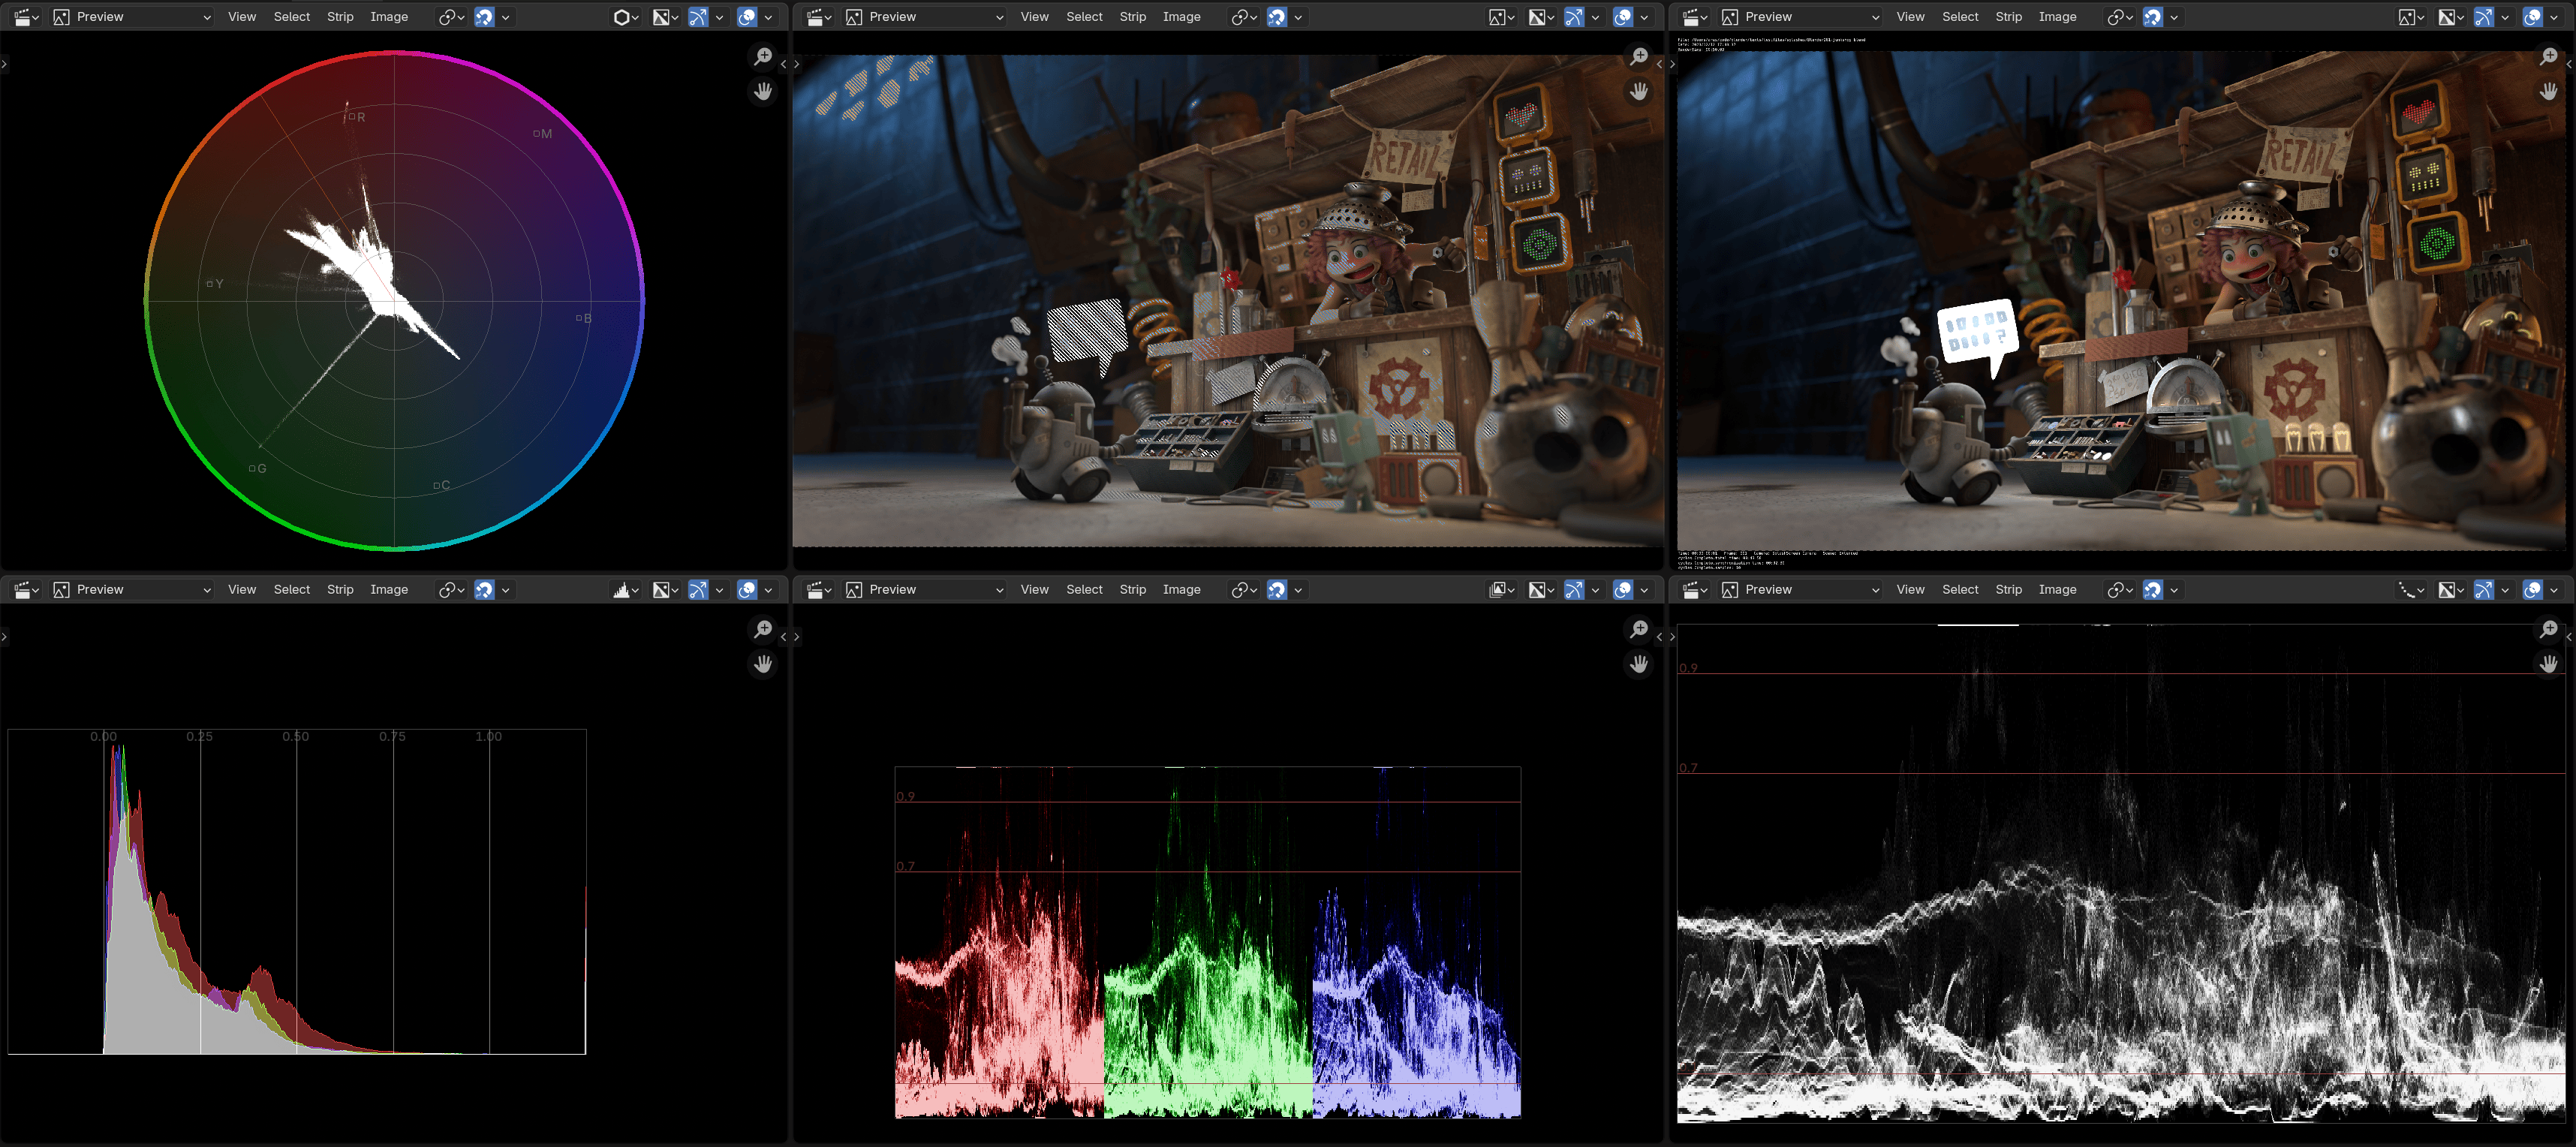Open display channels selector in vectorscope panel
Image resolution: width=2576 pixels, height=1147 pixels.
(x=666, y=17)
